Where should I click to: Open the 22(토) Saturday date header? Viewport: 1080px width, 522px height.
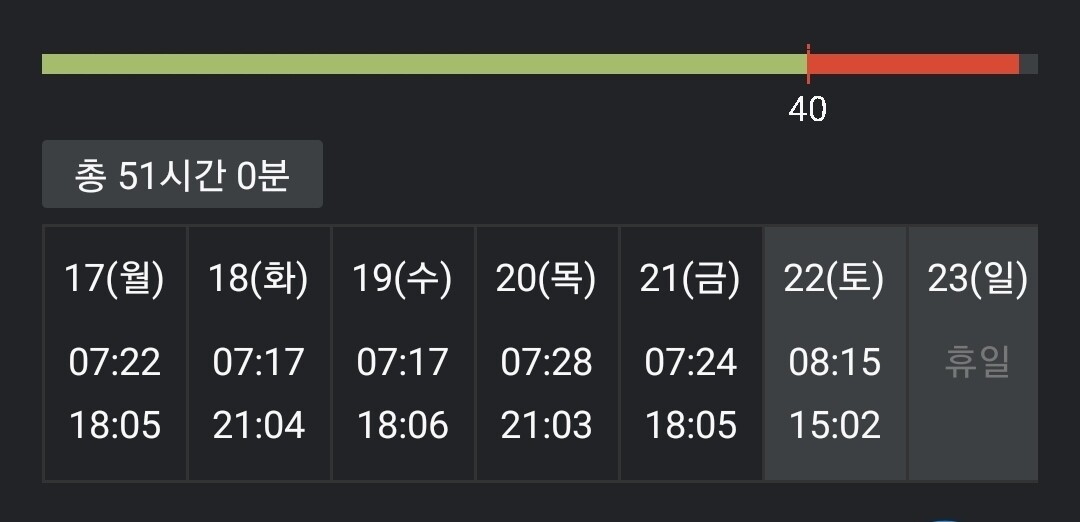click(834, 279)
